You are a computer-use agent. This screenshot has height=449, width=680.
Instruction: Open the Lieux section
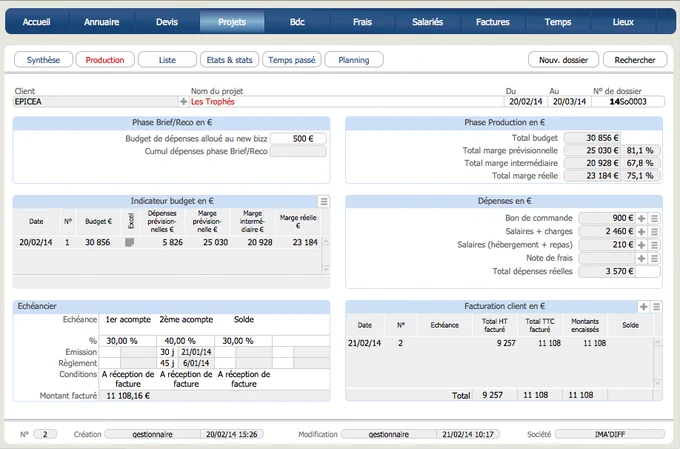tap(623, 22)
